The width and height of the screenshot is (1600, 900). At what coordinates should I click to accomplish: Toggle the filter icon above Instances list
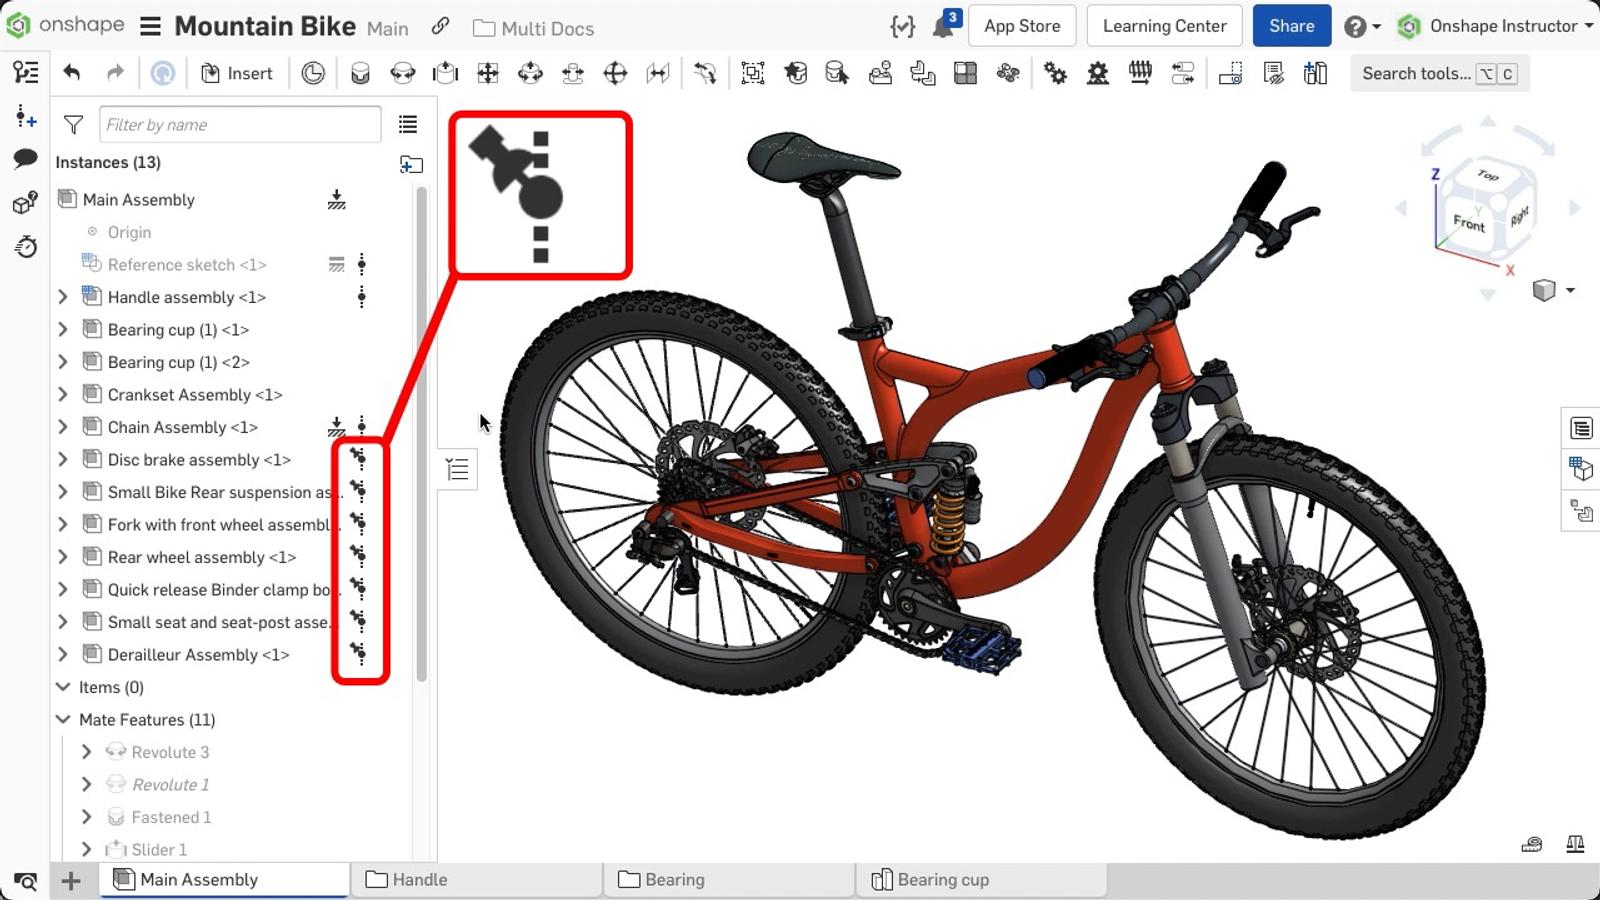tap(74, 124)
